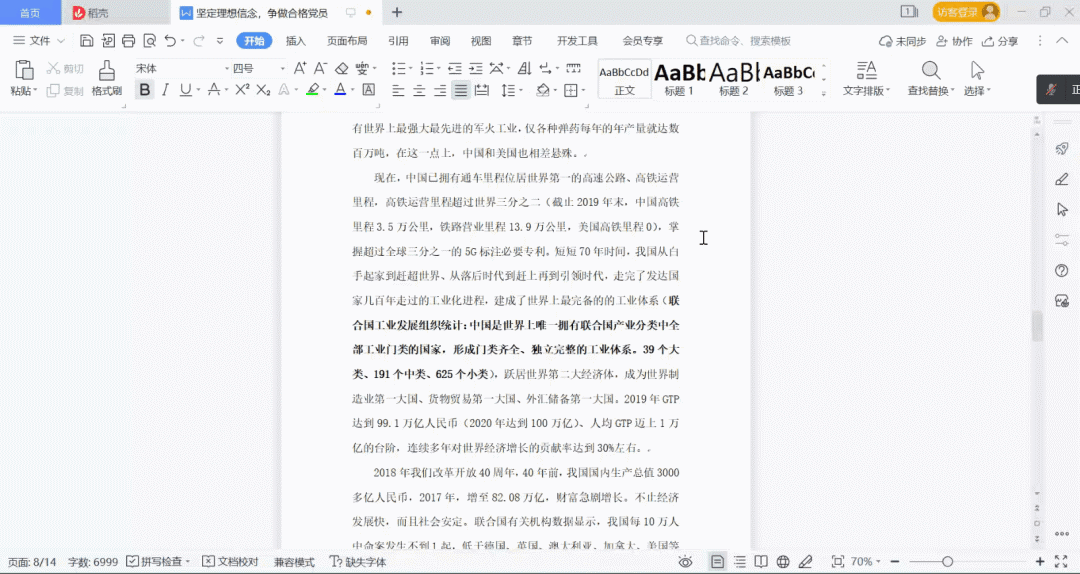Click the font color A swatch
This screenshot has width=1080, height=574.
[339, 90]
